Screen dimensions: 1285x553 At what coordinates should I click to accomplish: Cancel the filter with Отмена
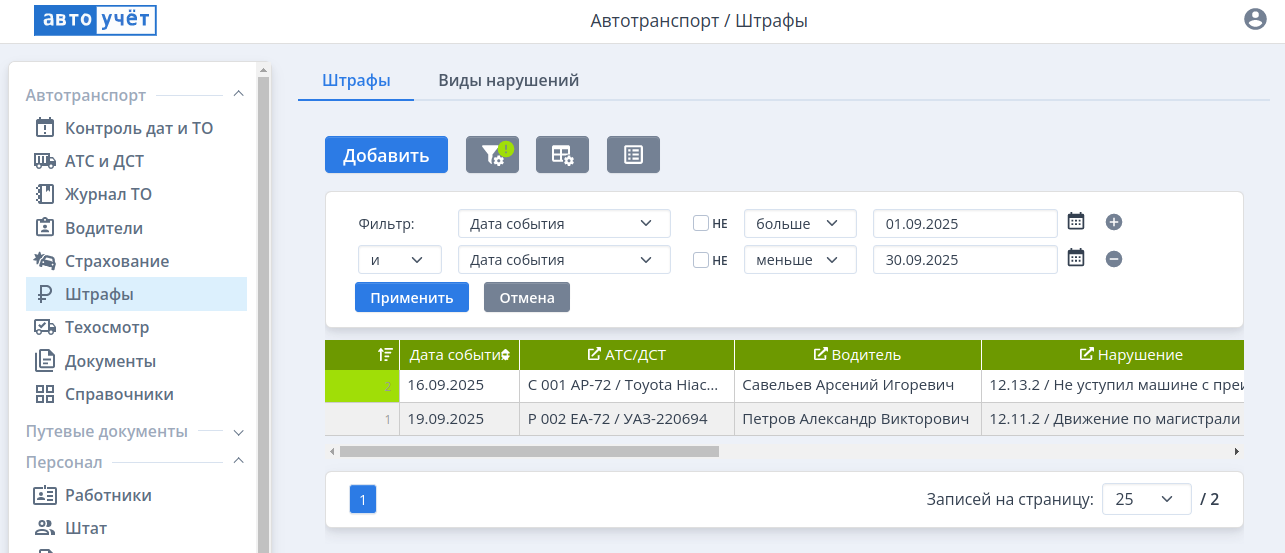[527, 297]
